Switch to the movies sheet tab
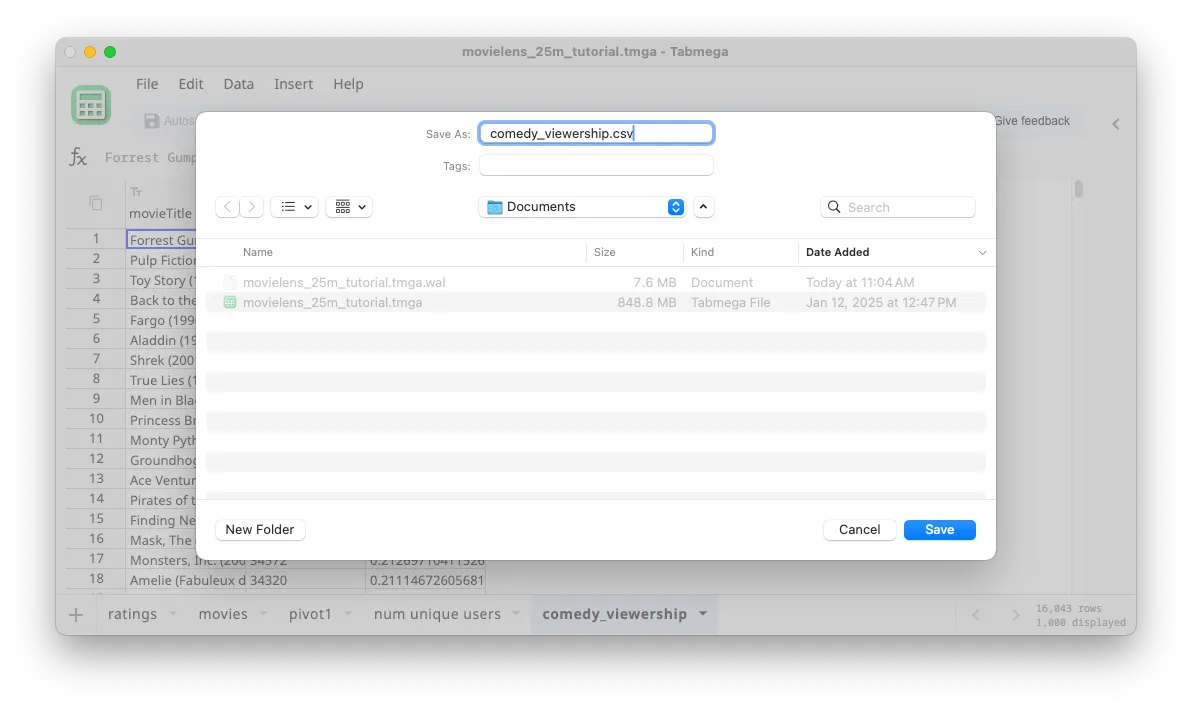This screenshot has height=709, width=1192. point(223,614)
